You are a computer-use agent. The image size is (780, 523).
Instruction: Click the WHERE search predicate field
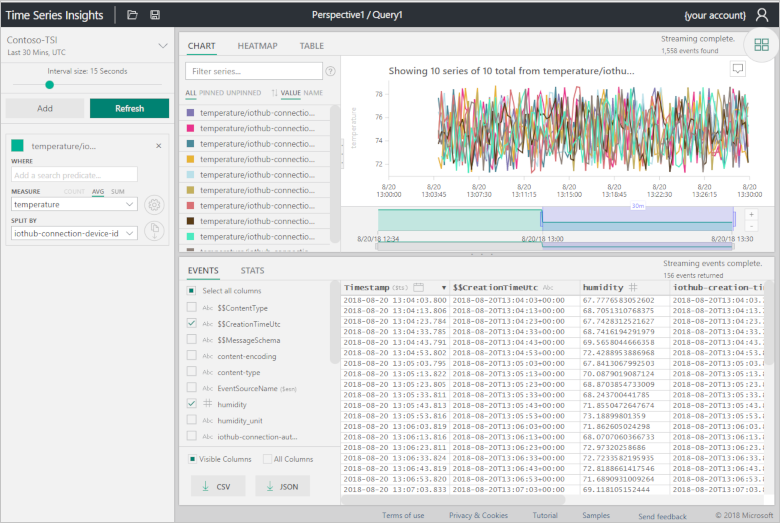click(74, 175)
